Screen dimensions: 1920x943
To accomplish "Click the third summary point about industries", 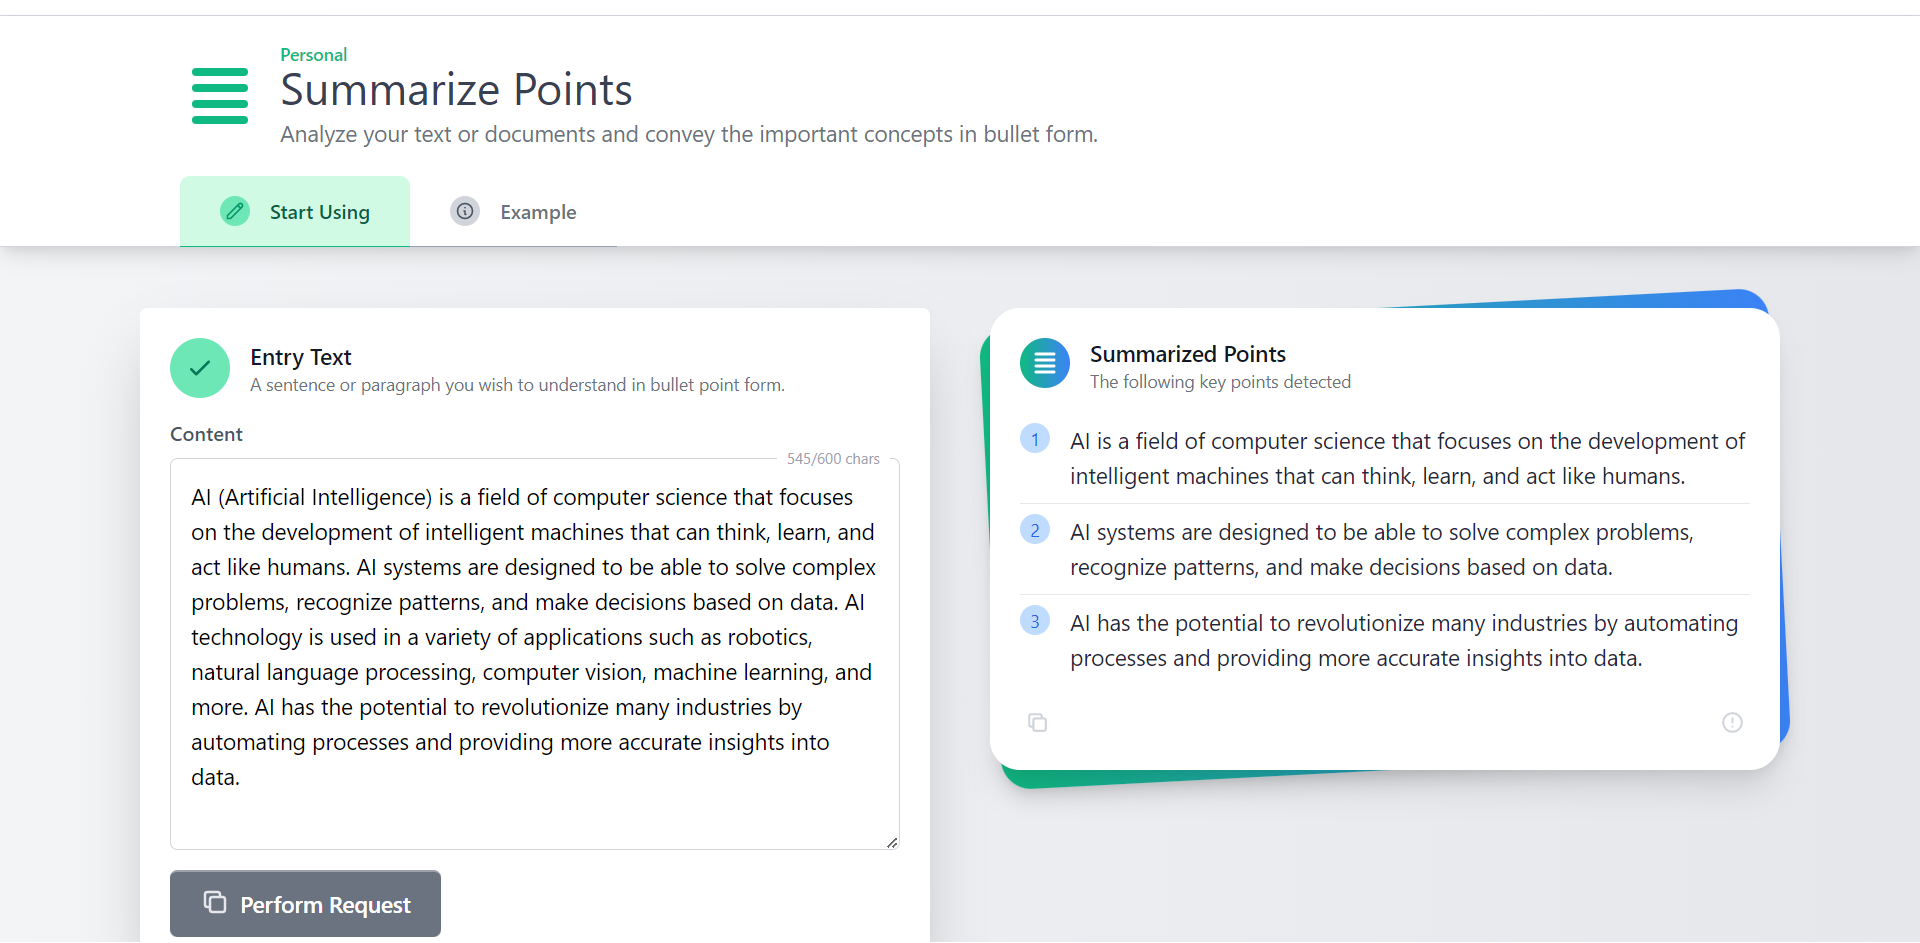I will (1404, 641).
